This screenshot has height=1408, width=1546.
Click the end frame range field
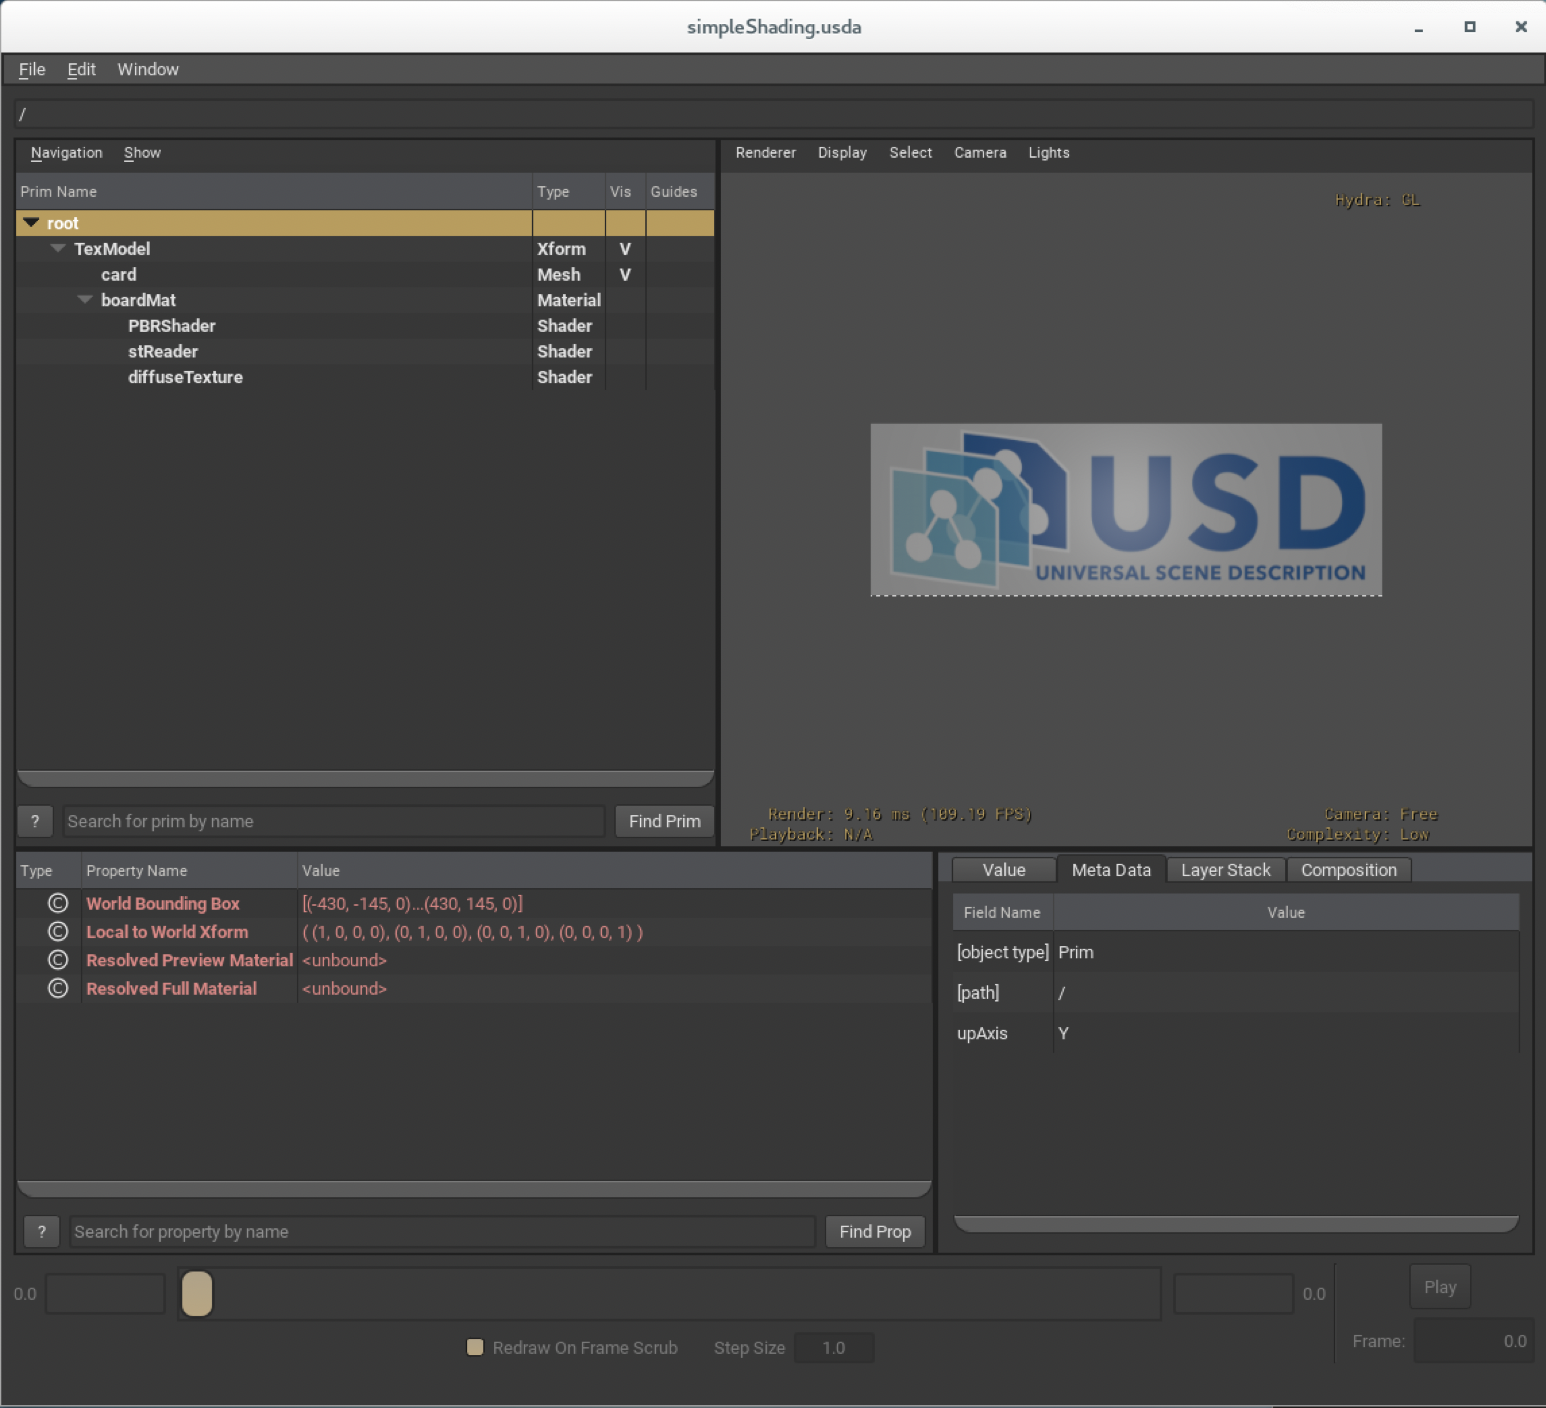[1233, 1294]
